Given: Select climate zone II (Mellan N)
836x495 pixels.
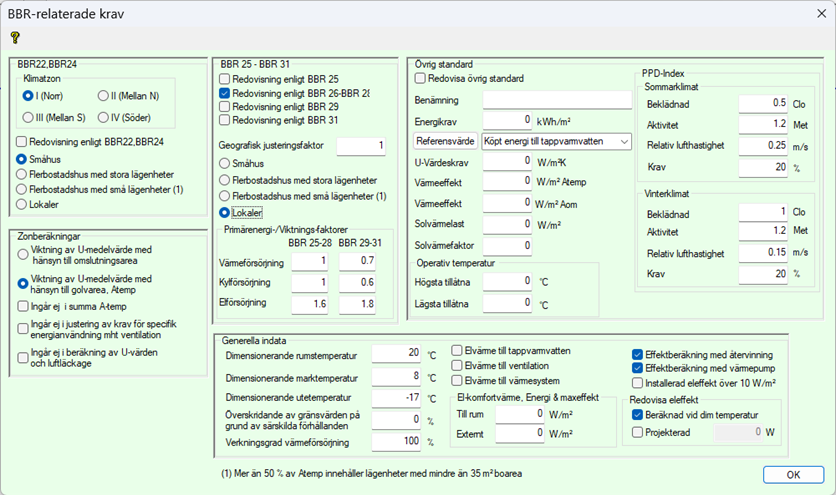Looking at the screenshot, I should coord(104,96).
